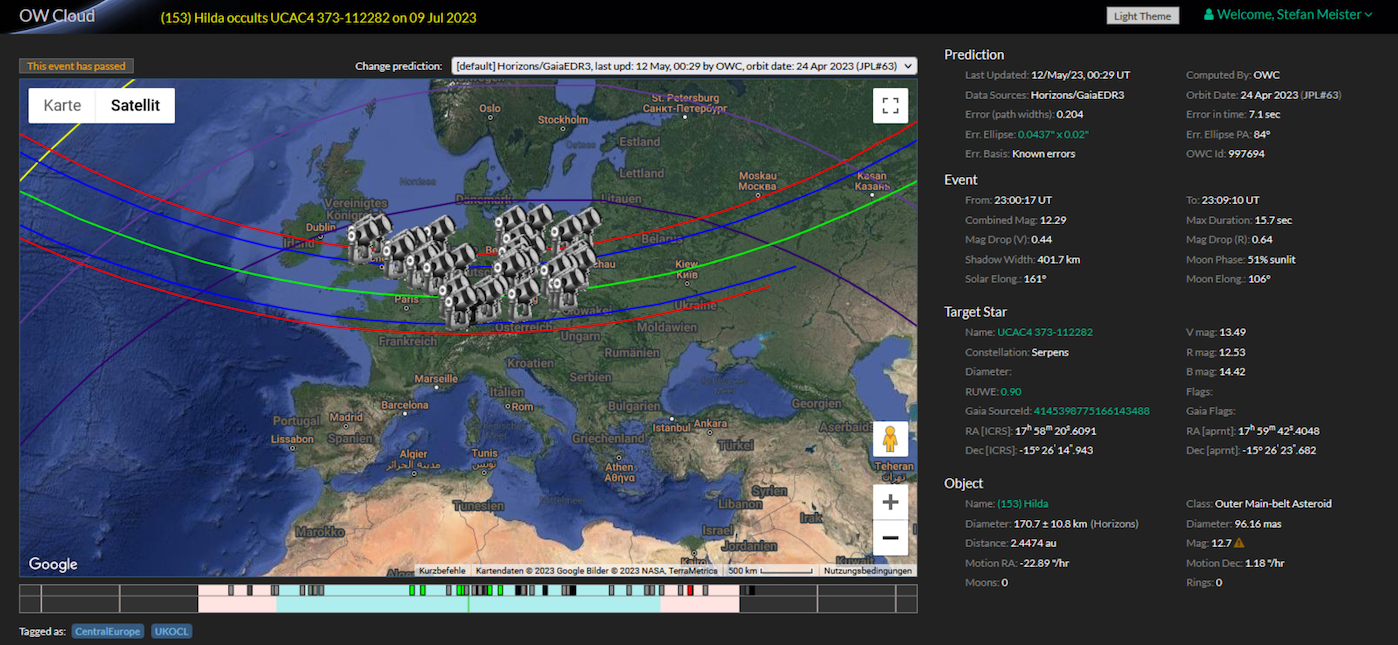Open the Change prediction dropdown
Image resolution: width=1398 pixels, height=645 pixels.
tap(684, 66)
